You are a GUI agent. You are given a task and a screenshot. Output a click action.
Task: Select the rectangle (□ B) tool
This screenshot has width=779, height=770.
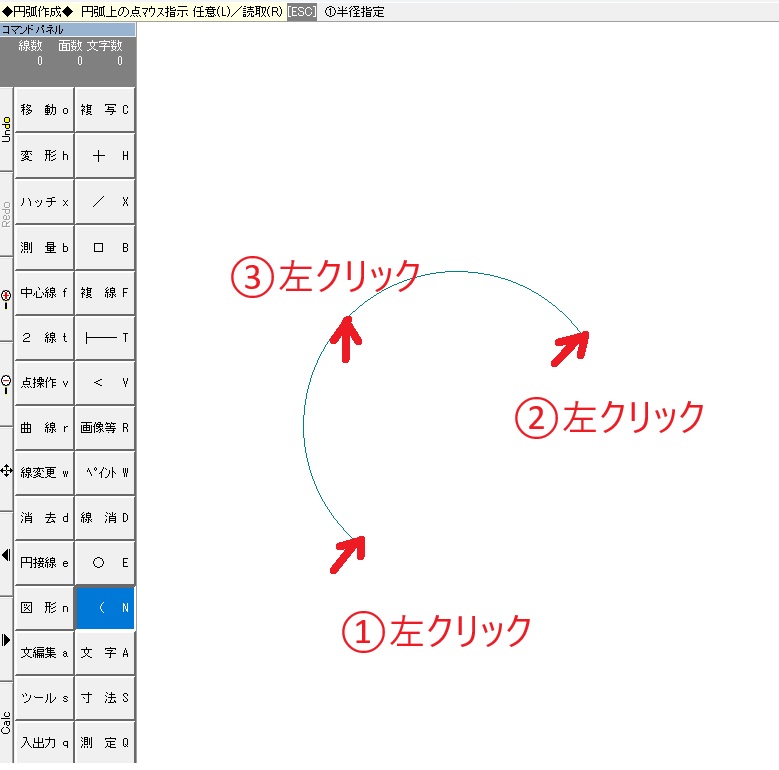click(x=105, y=247)
